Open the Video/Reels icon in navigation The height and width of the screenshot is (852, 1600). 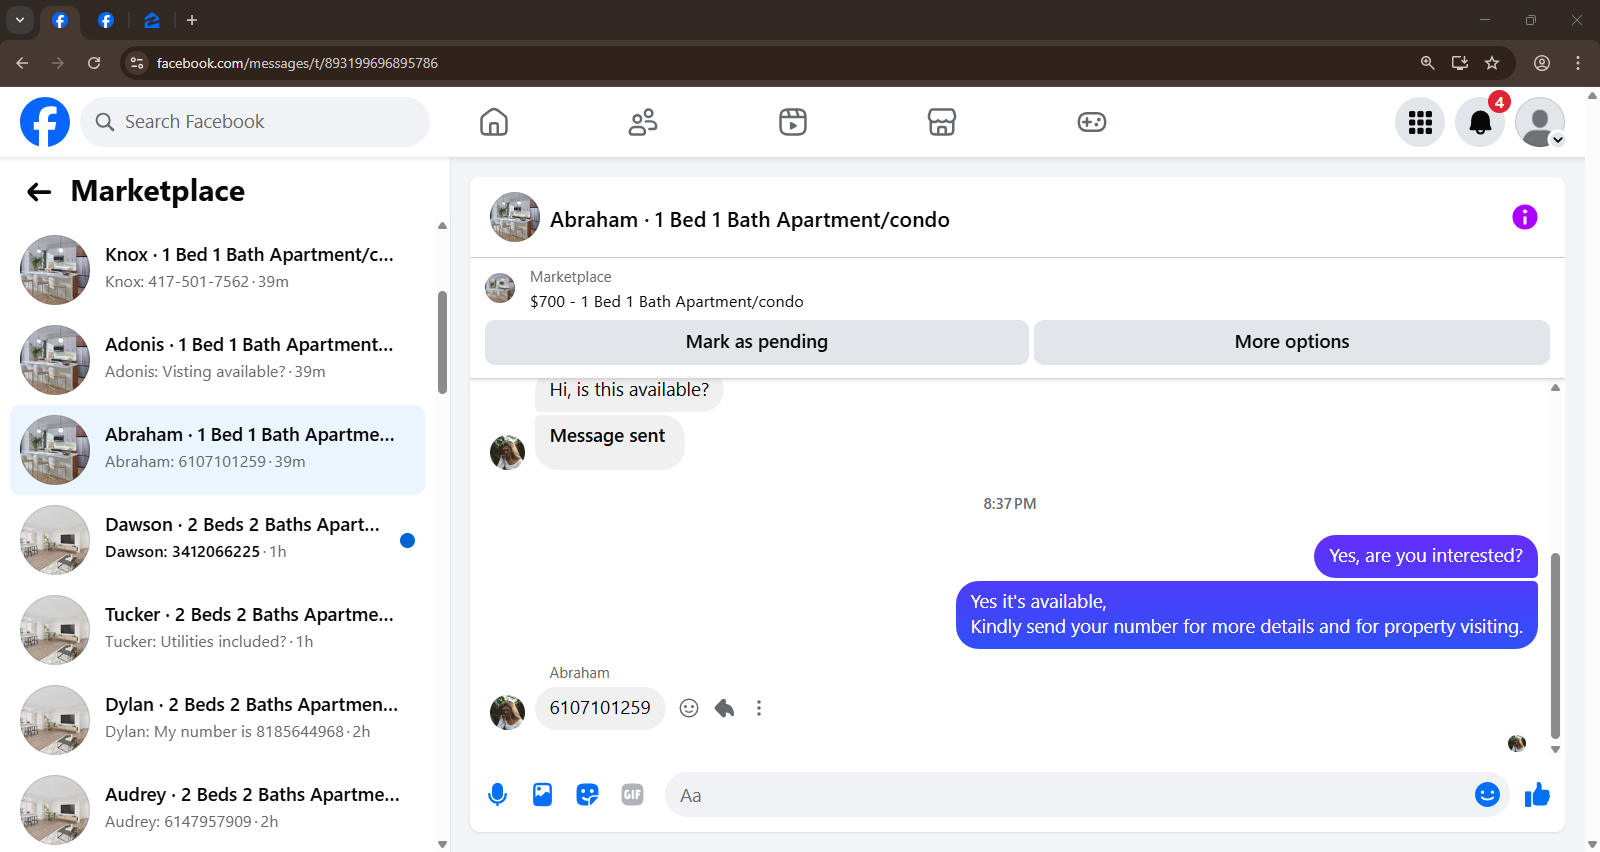pos(793,122)
